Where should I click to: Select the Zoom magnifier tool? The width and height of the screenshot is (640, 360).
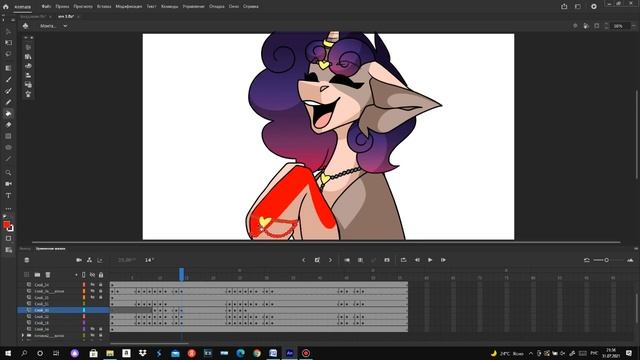(x=8, y=173)
